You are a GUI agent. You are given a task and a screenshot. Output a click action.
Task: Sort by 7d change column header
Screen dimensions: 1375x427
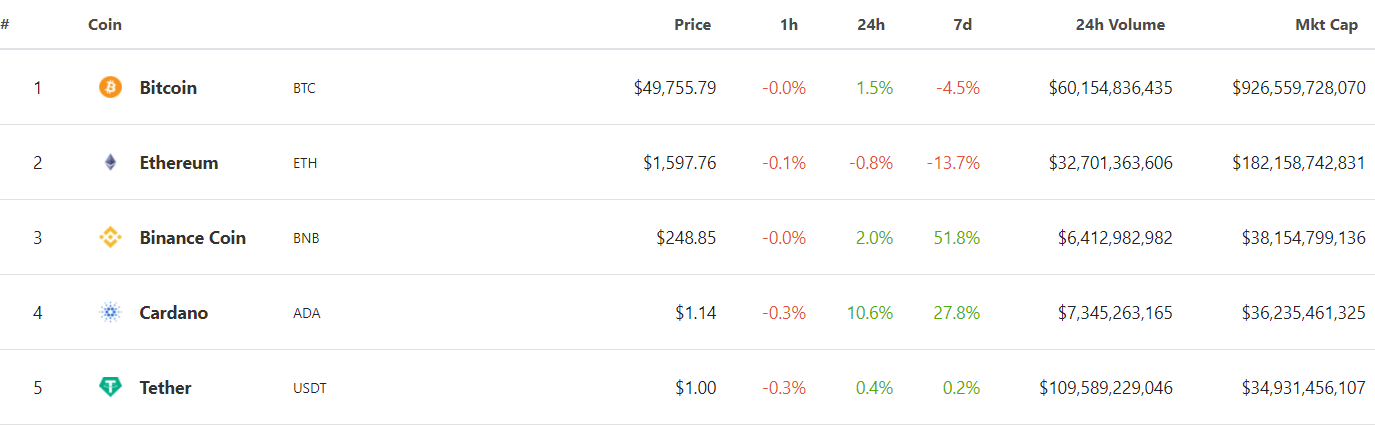click(962, 25)
